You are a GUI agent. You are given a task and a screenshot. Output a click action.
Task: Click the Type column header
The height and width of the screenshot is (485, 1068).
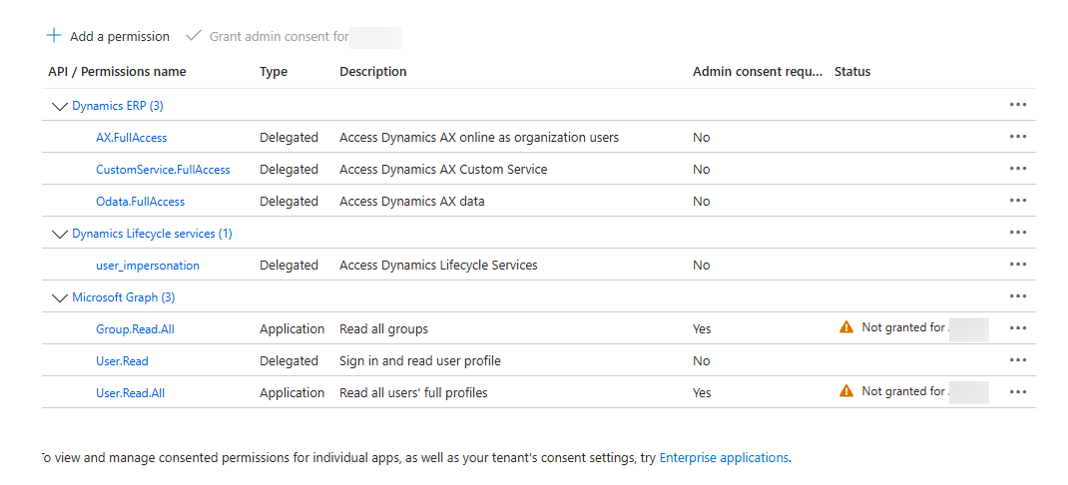click(273, 72)
